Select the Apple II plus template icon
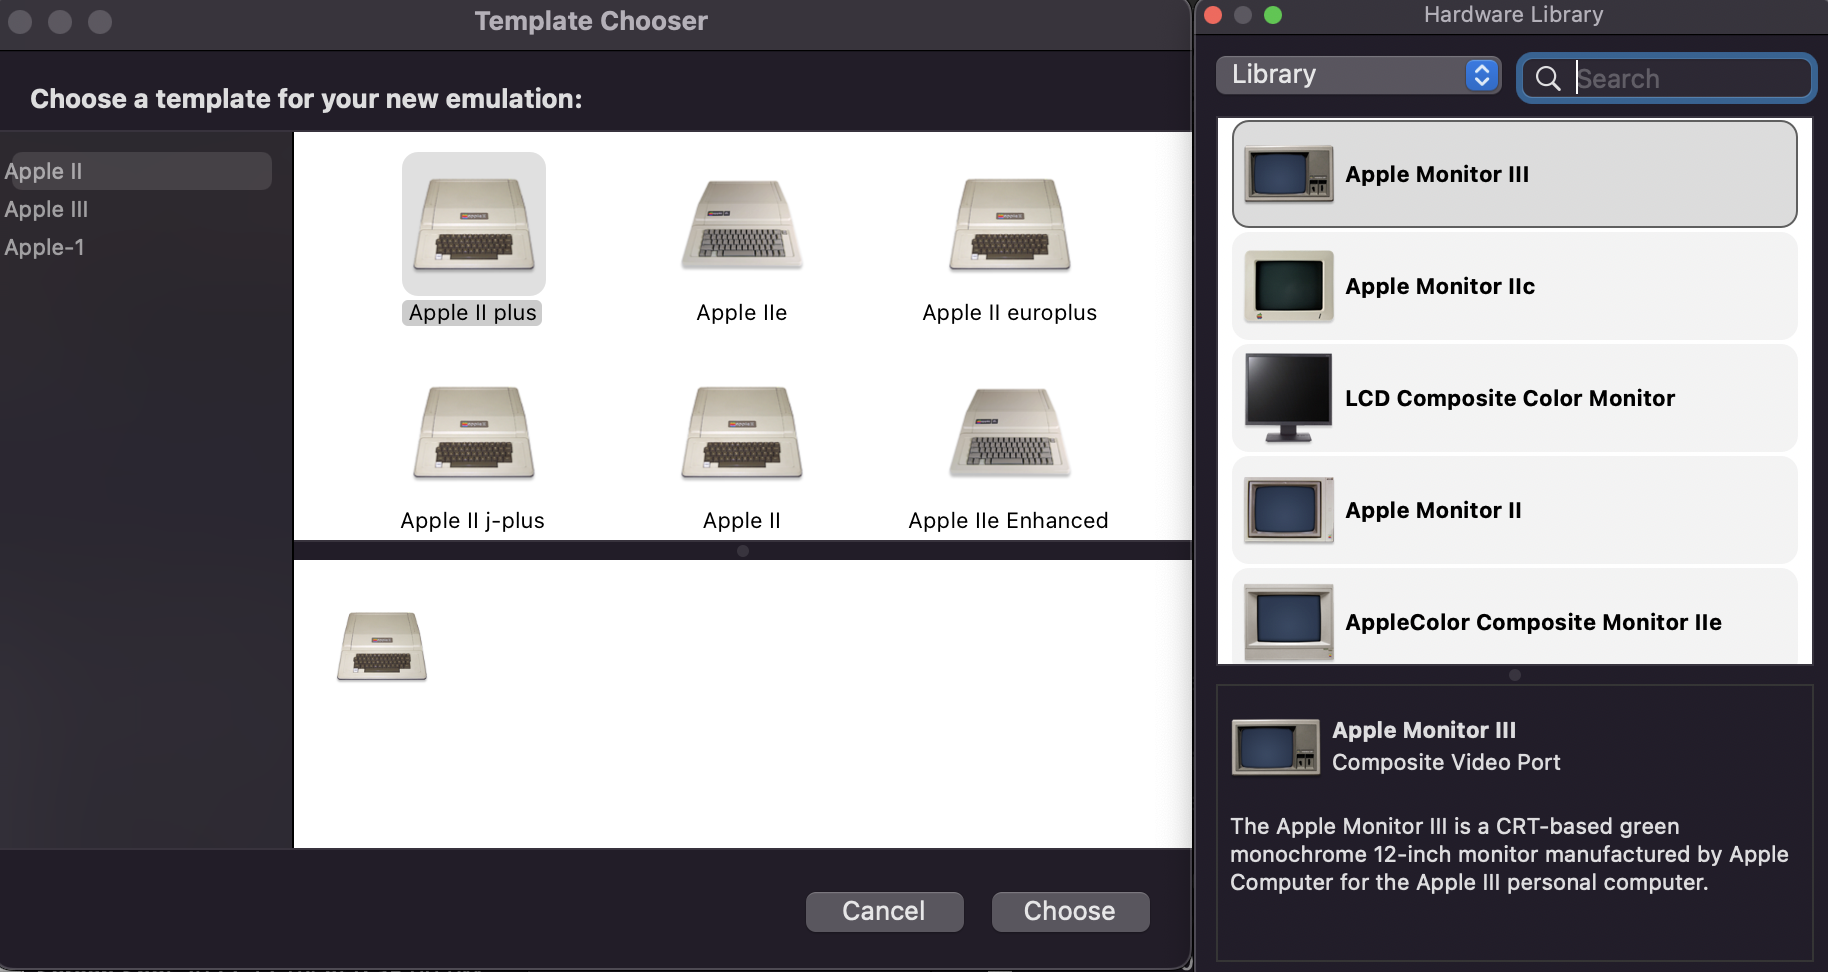Image resolution: width=1828 pixels, height=972 pixels. [473, 225]
